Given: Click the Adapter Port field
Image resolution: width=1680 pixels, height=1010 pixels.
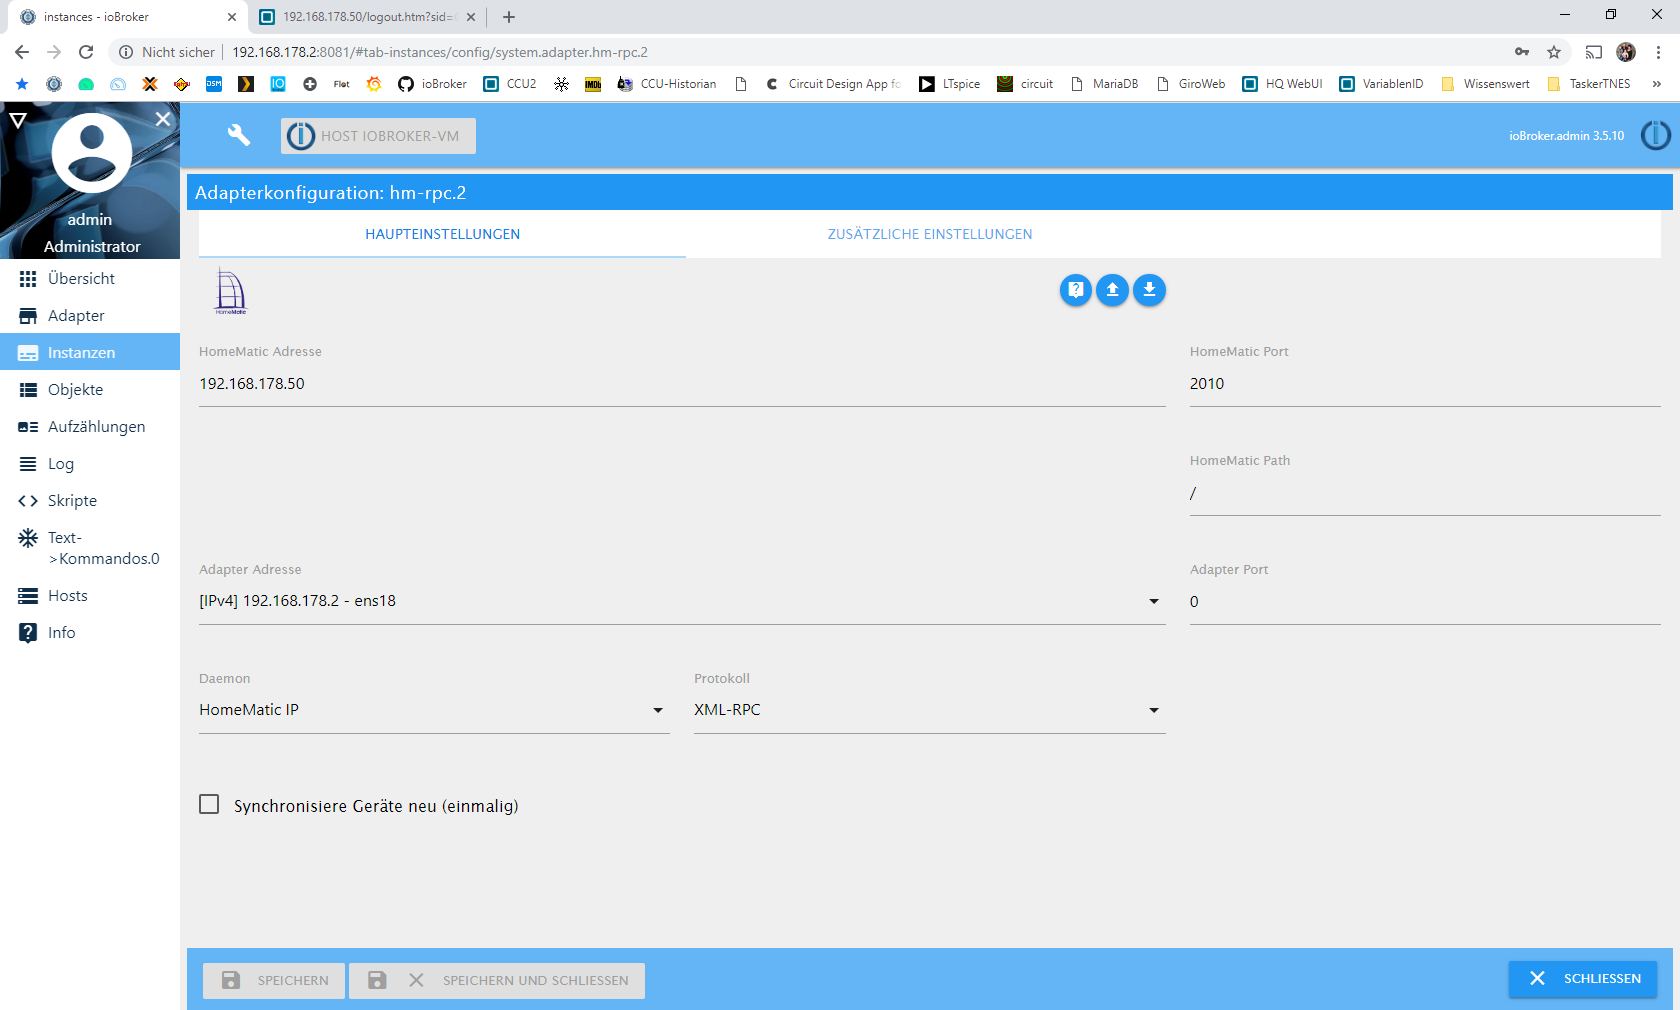Looking at the screenshot, I should pyautogui.click(x=1425, y=602).
